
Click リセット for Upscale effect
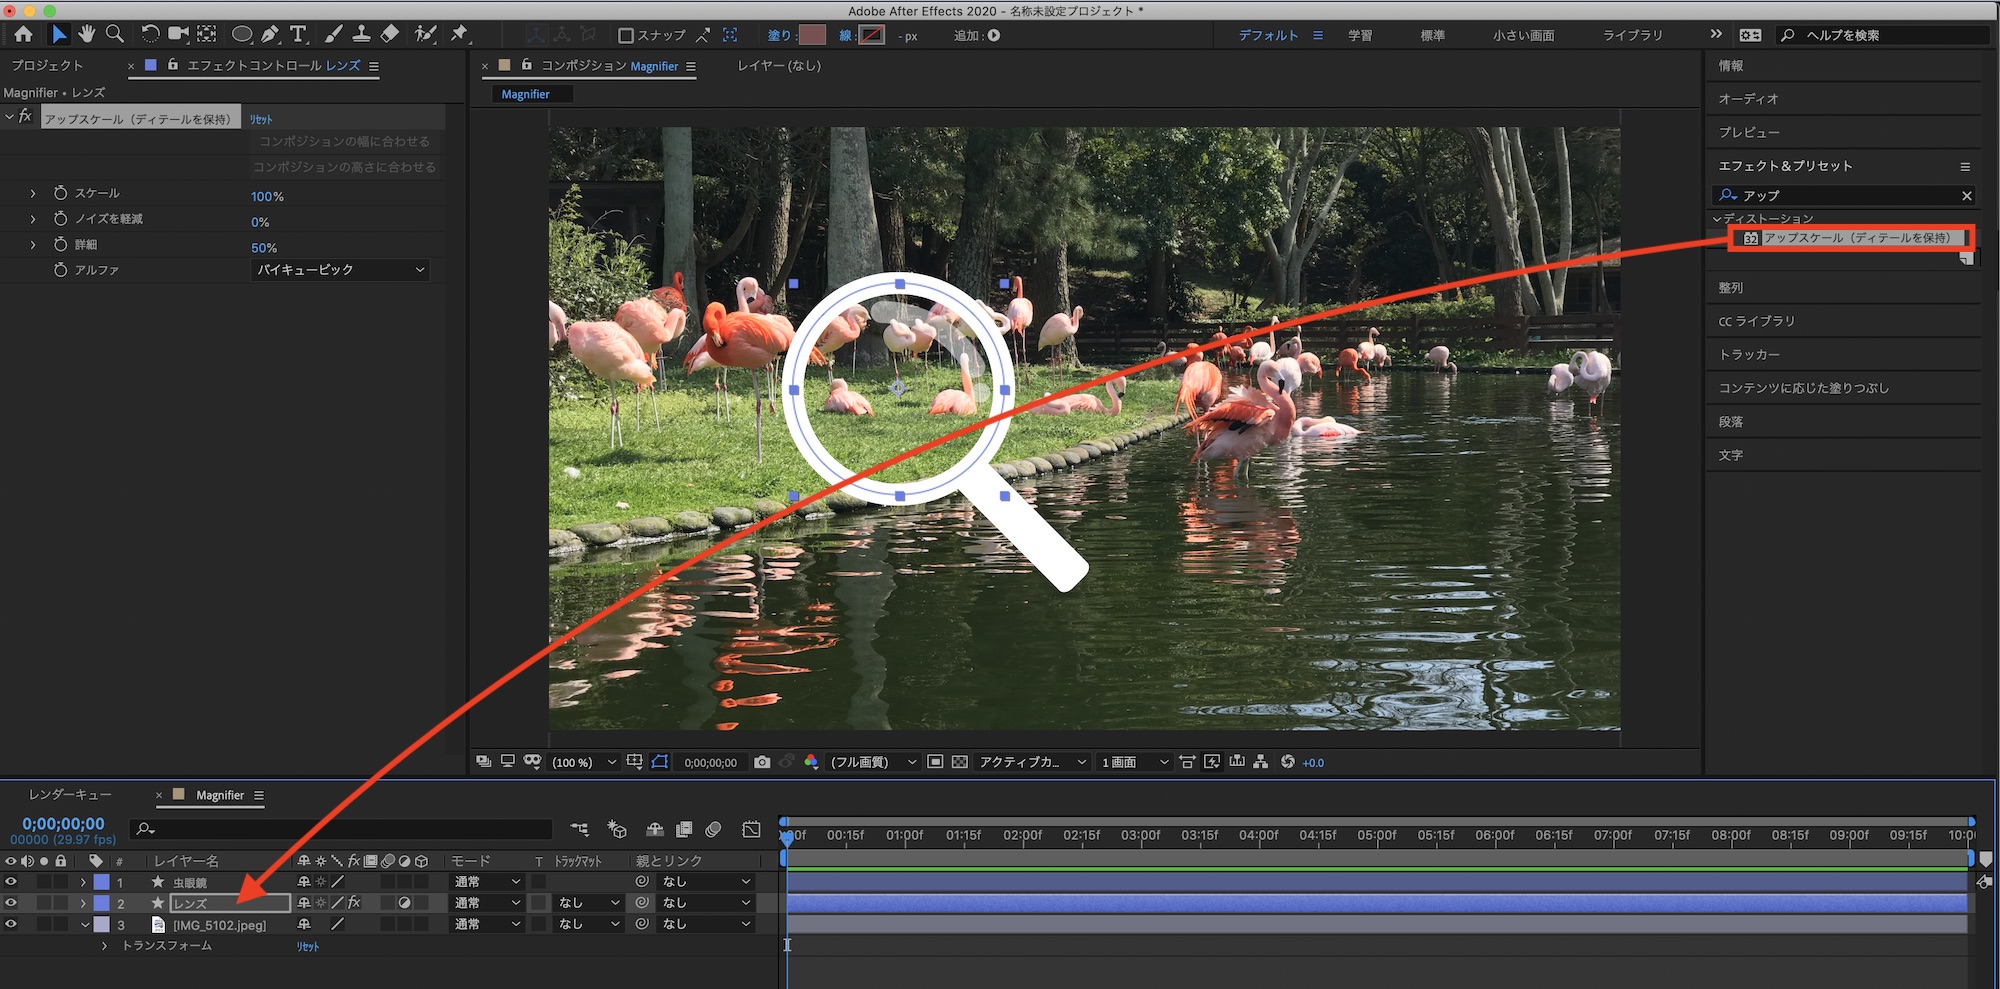click(261, 119)
